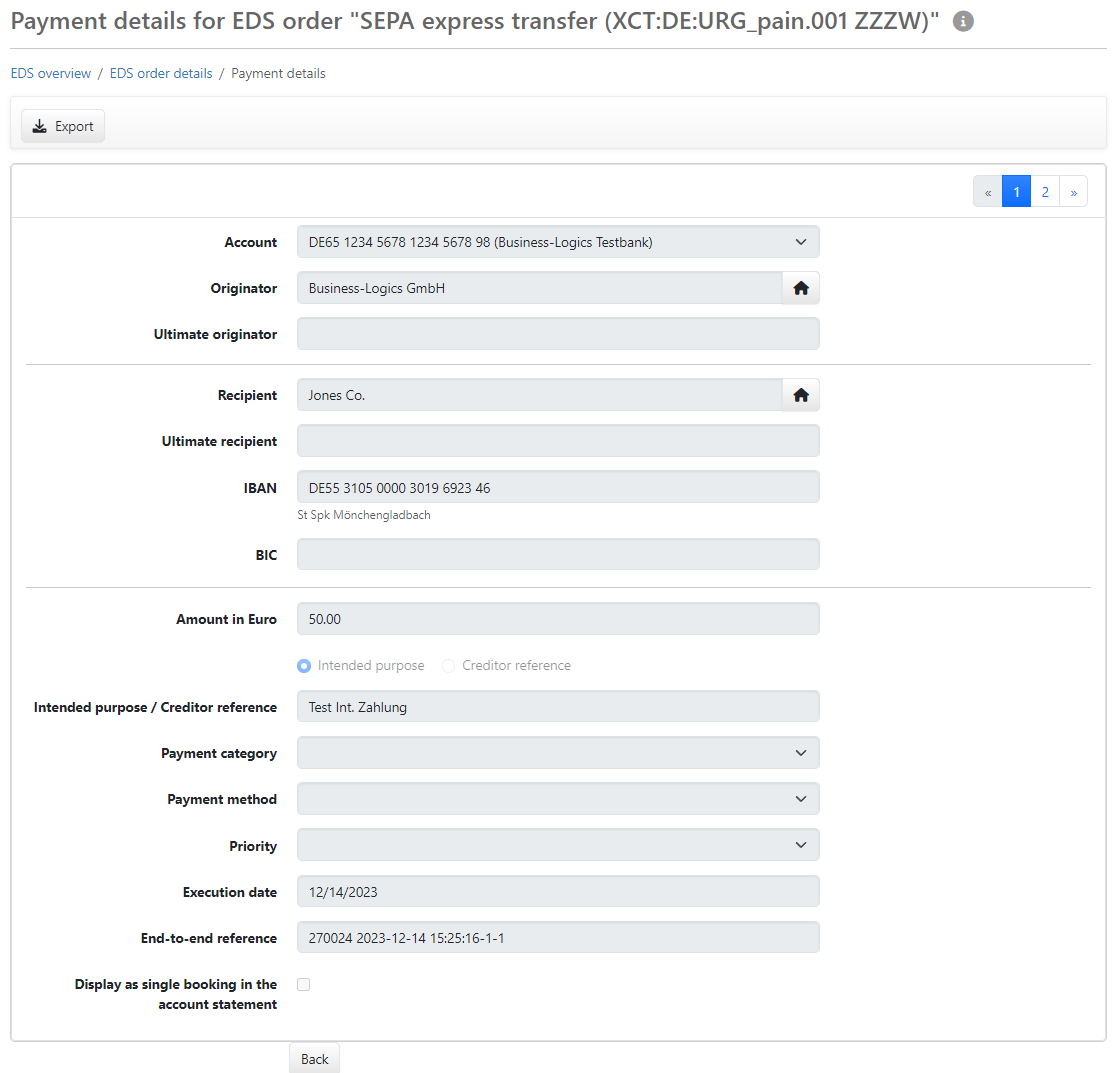Click the End-to-end reference field

pyautogui.click(x=558, y=938)
